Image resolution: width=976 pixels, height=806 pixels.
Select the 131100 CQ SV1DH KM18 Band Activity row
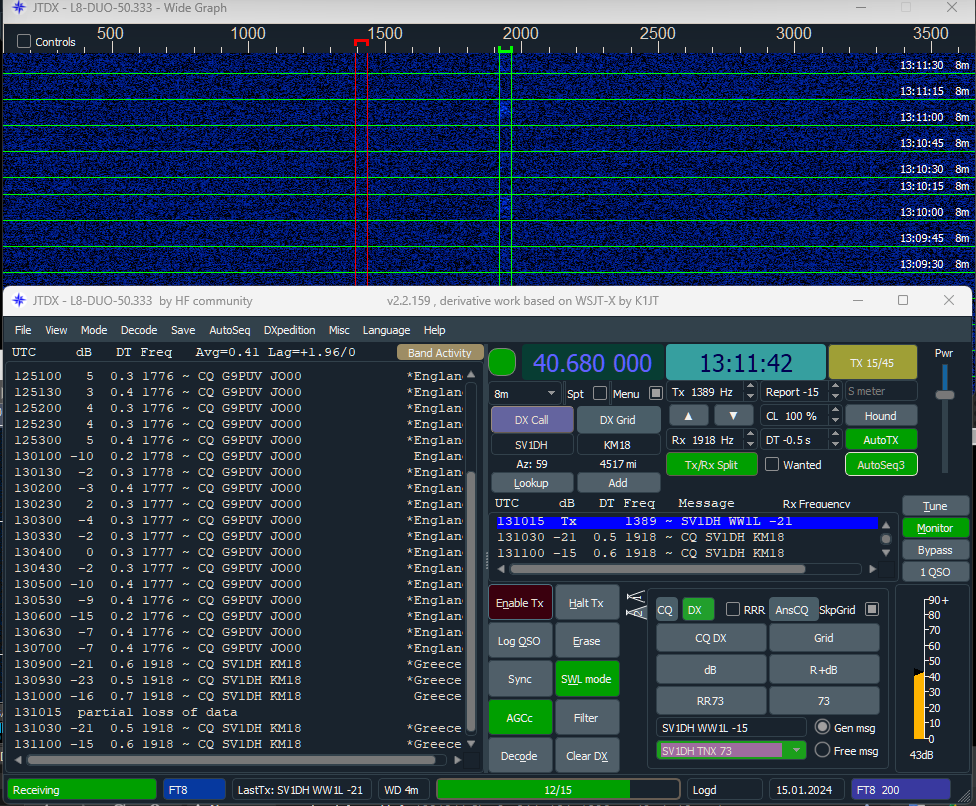[238, 744]
